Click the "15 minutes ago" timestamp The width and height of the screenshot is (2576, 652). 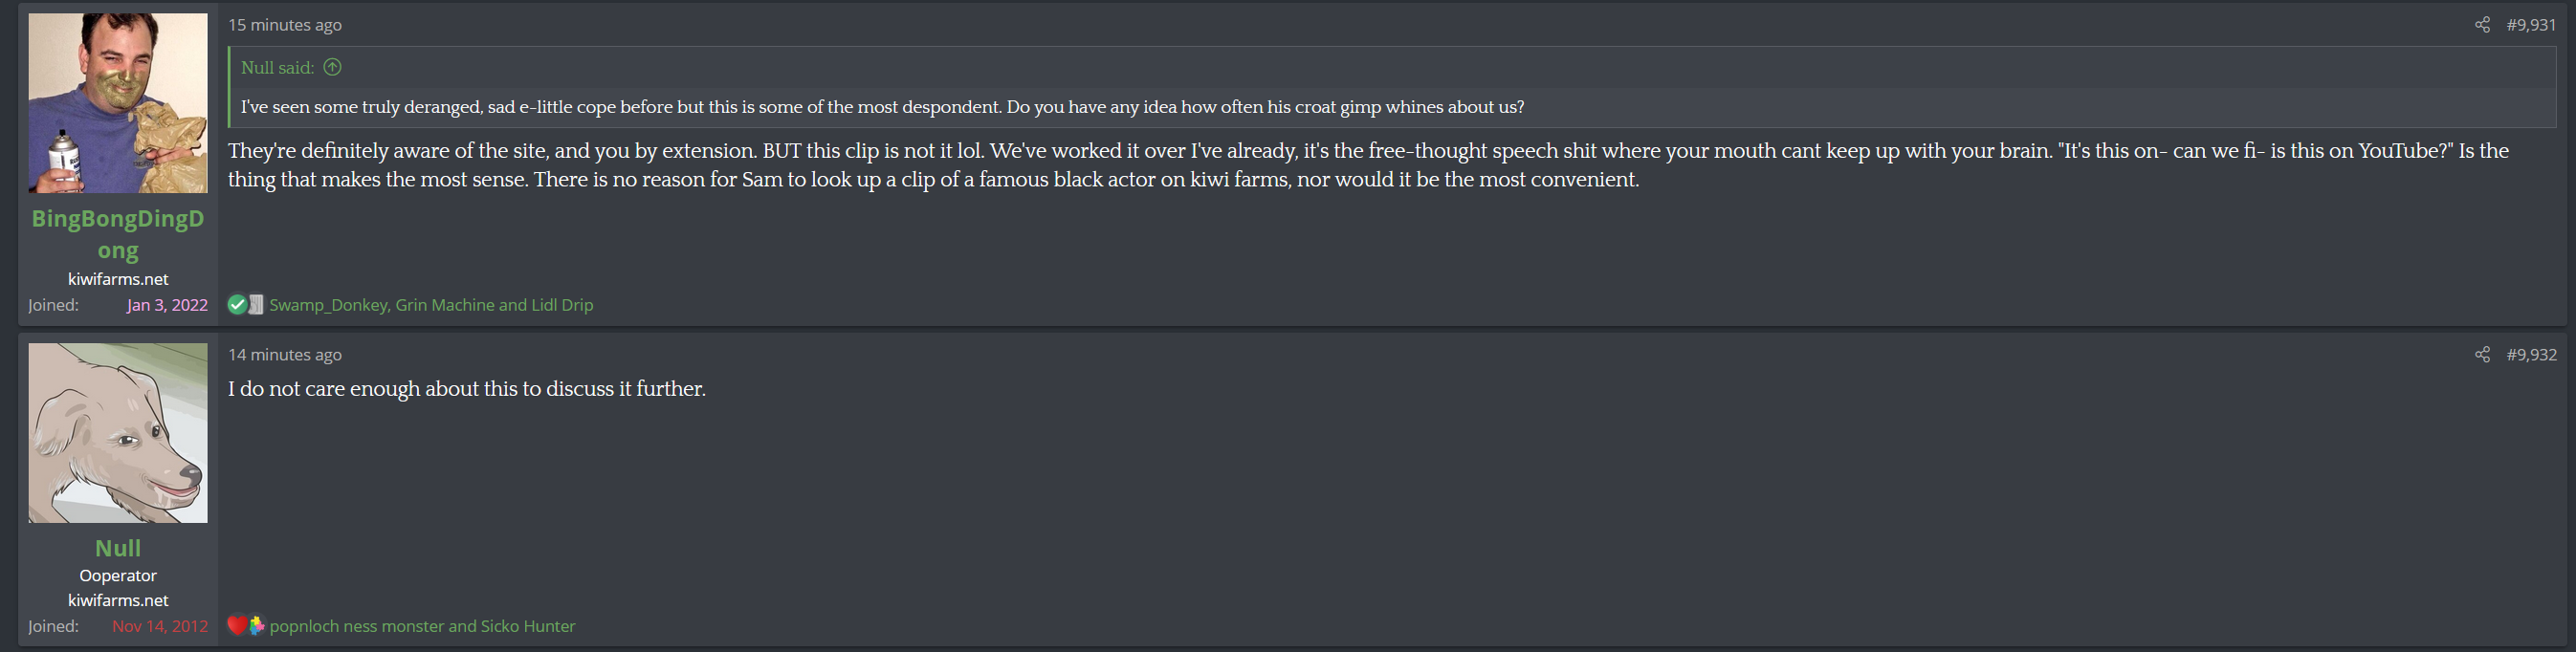click(x=285, y=25)
